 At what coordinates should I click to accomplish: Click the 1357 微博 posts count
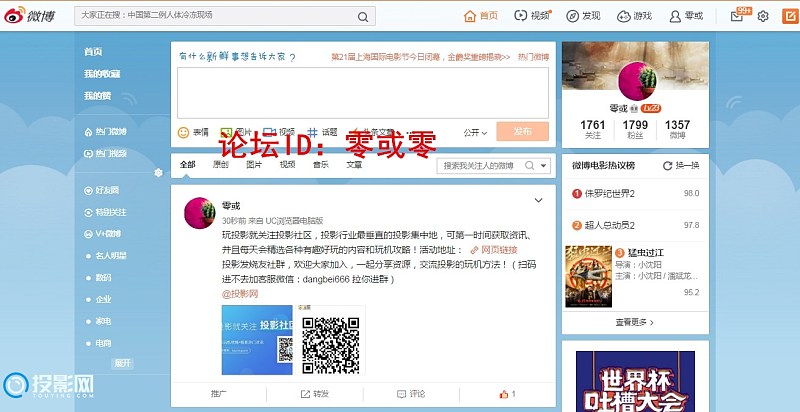(x=678, y=130)
